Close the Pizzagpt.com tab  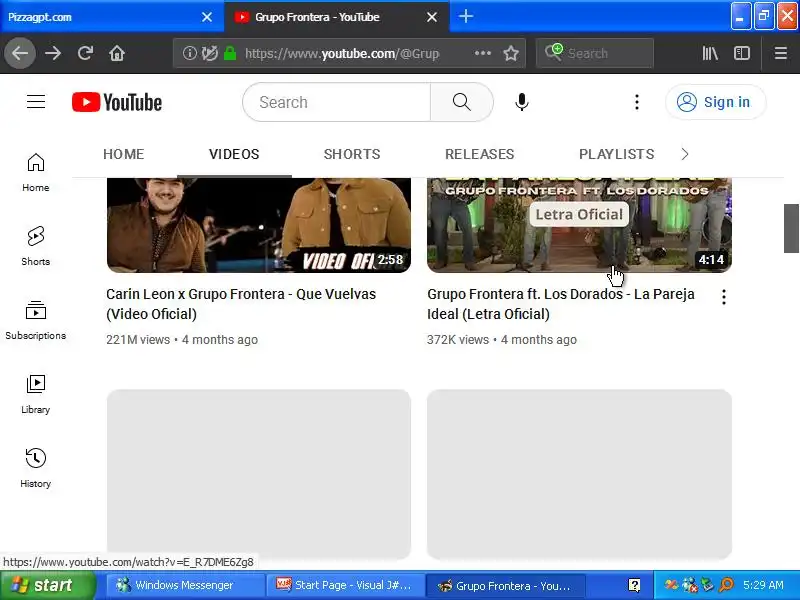(207, 17)
